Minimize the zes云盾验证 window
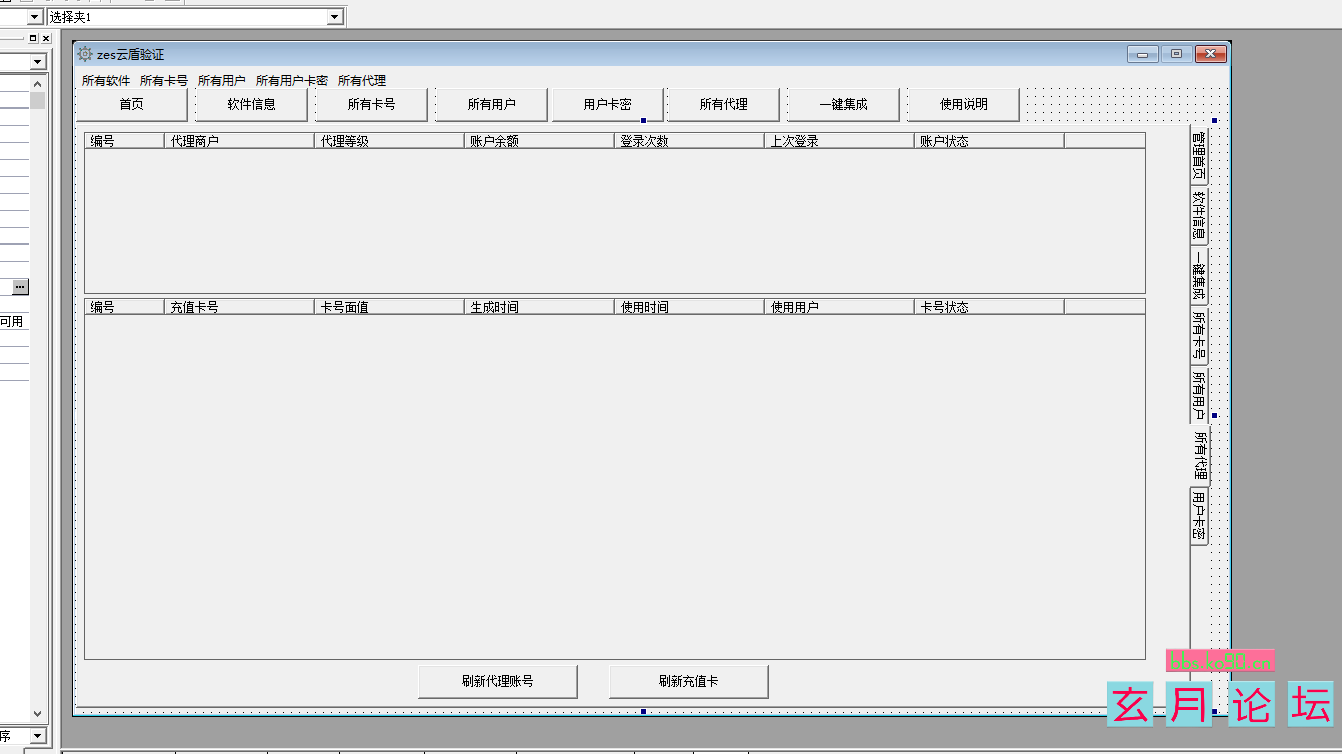1342x754 pixels. pos(1142,54)
